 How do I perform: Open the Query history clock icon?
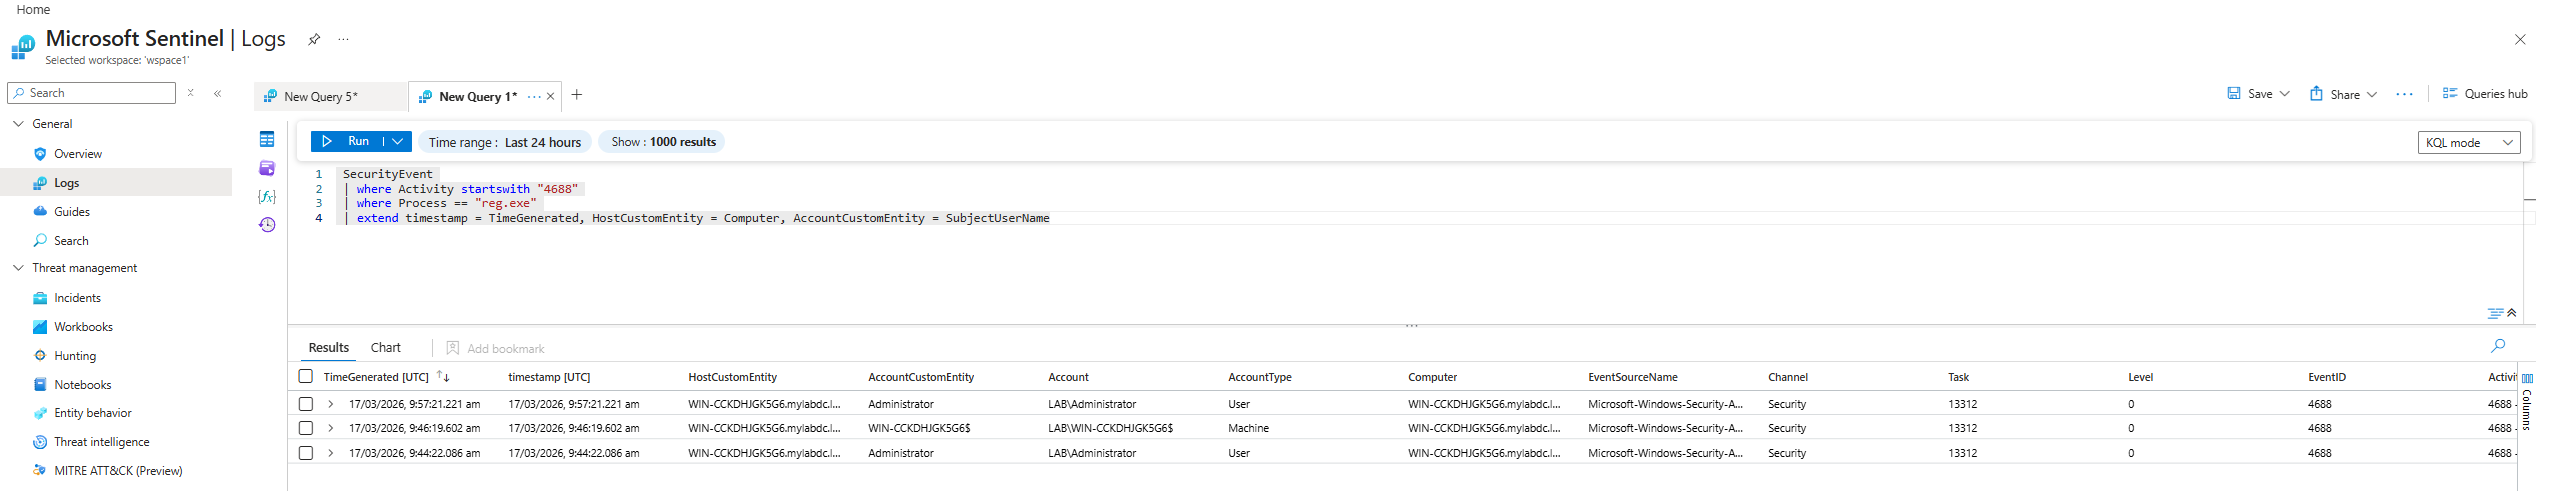[267, 225]
